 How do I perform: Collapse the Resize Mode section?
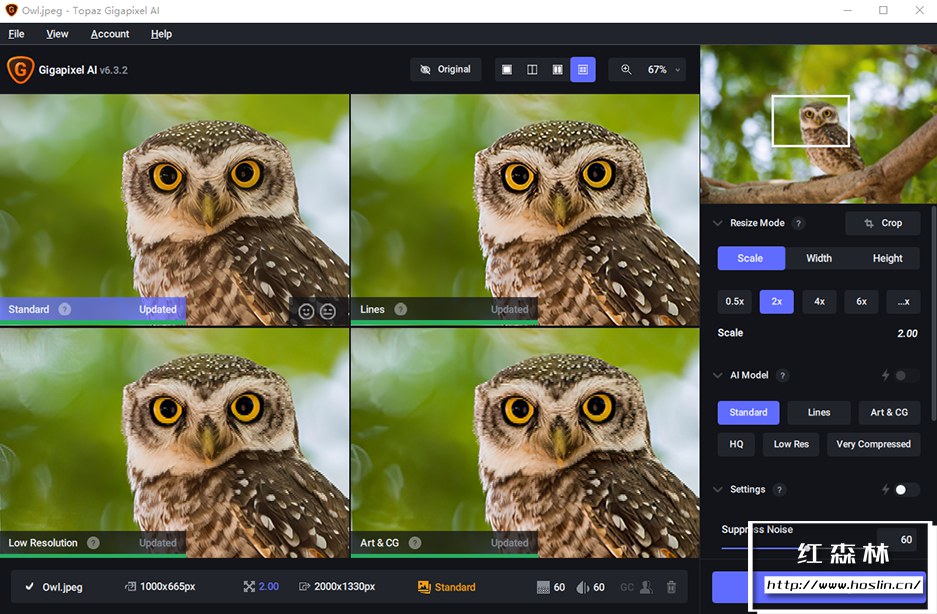coord(718,223)
